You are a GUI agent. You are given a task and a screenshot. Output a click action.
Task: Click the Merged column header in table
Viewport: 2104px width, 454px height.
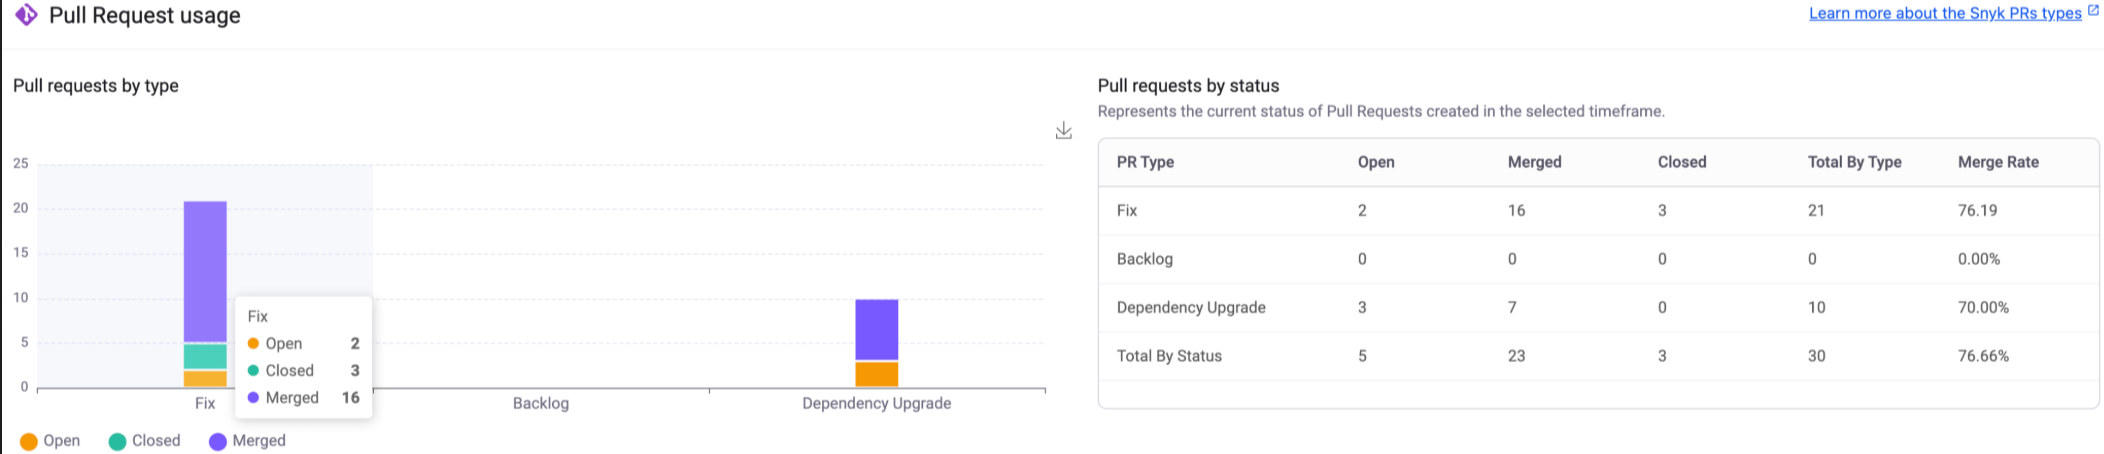point(1534,162)
